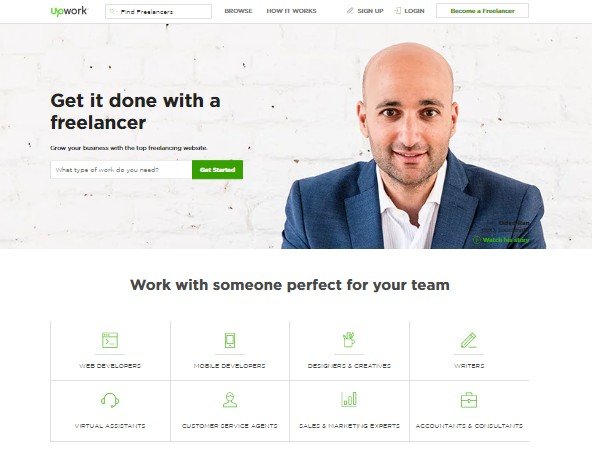Click the Writers category label

469,365
